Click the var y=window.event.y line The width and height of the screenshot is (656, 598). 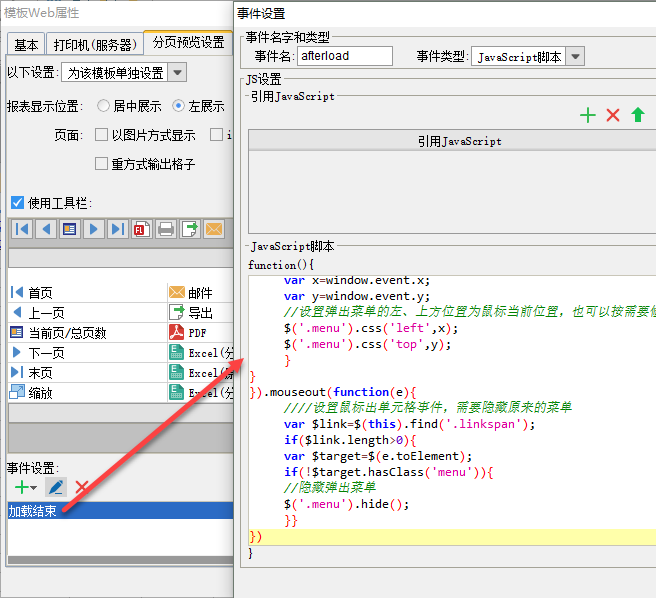coord(356,296)
